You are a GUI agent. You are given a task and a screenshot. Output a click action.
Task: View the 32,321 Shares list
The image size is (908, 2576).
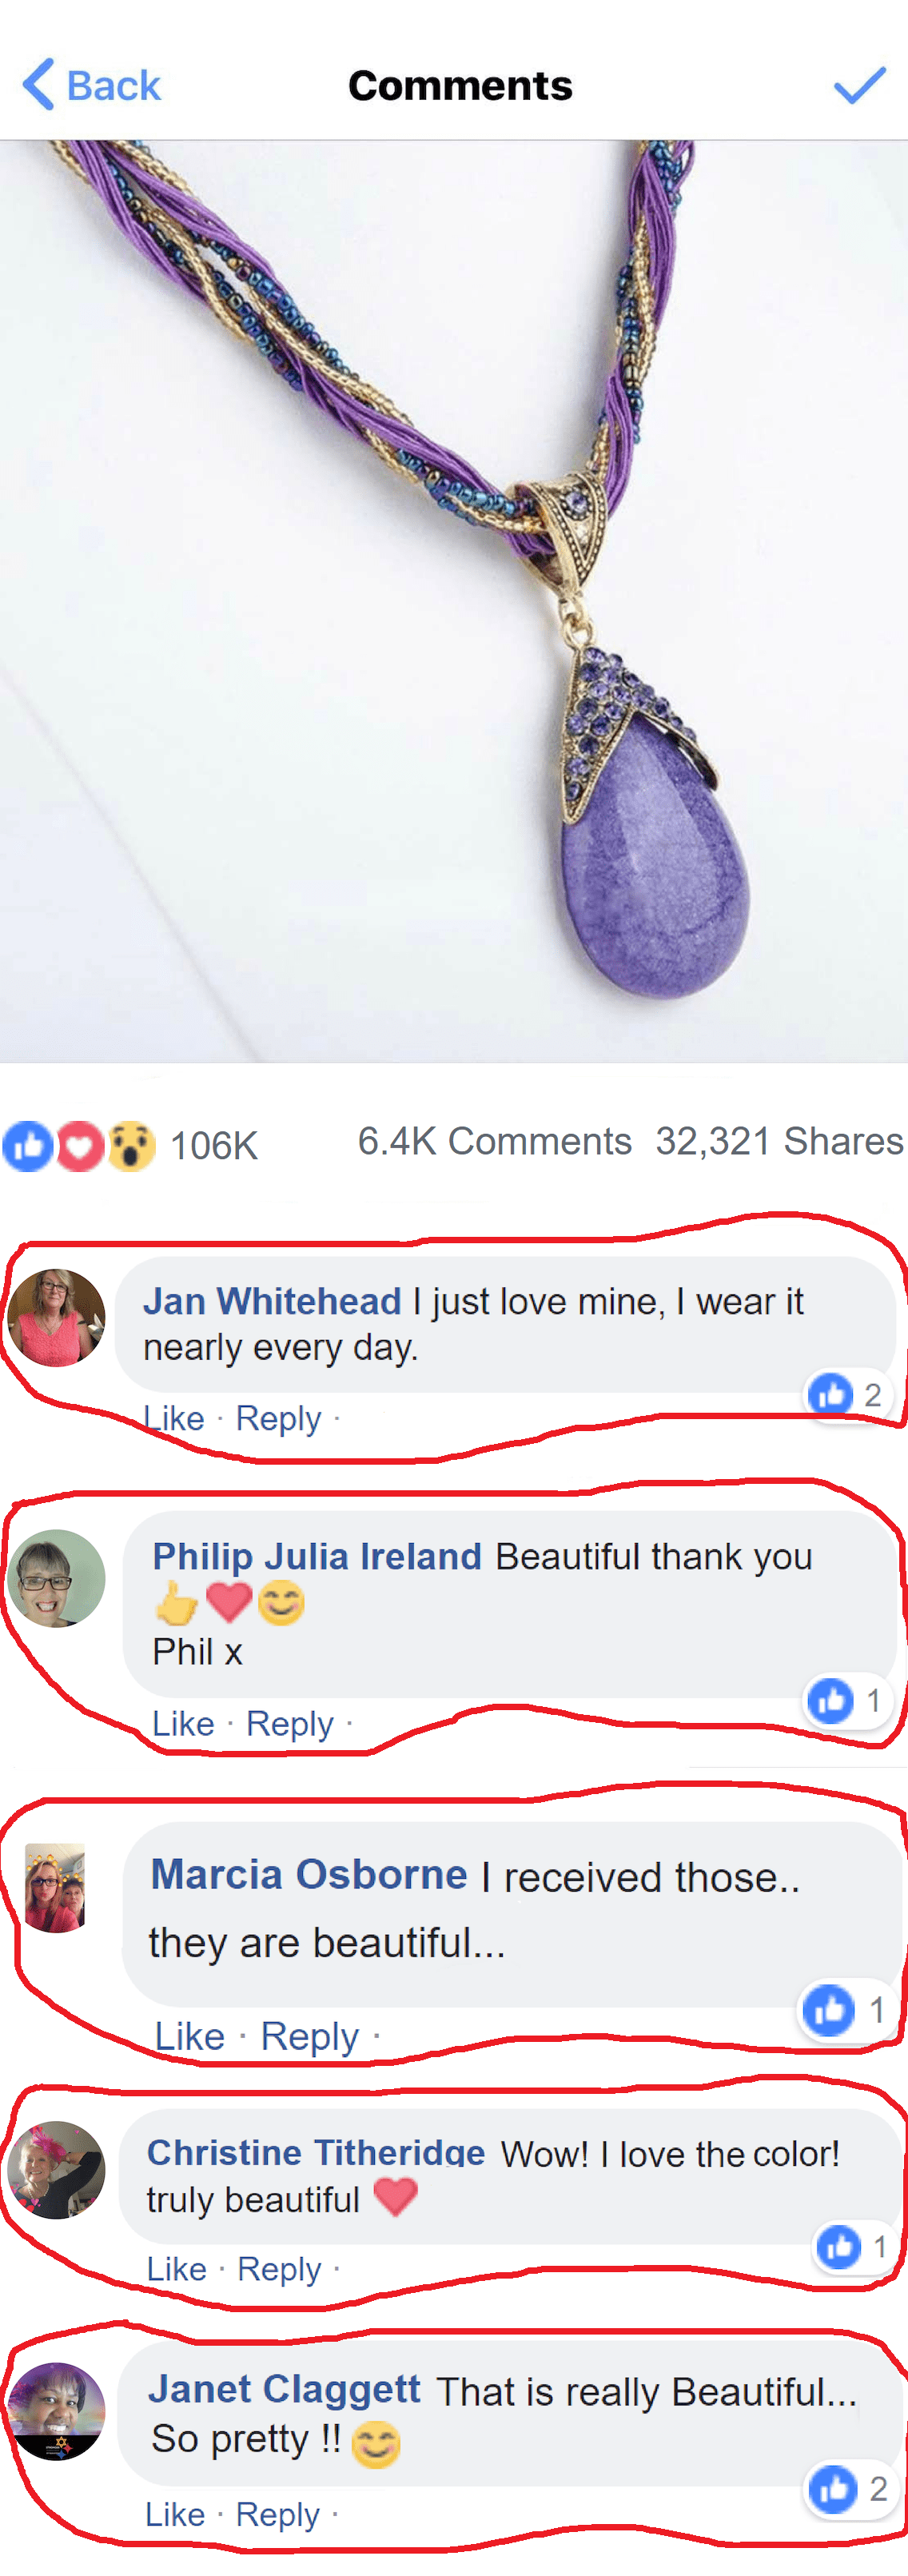(779, 1141)
